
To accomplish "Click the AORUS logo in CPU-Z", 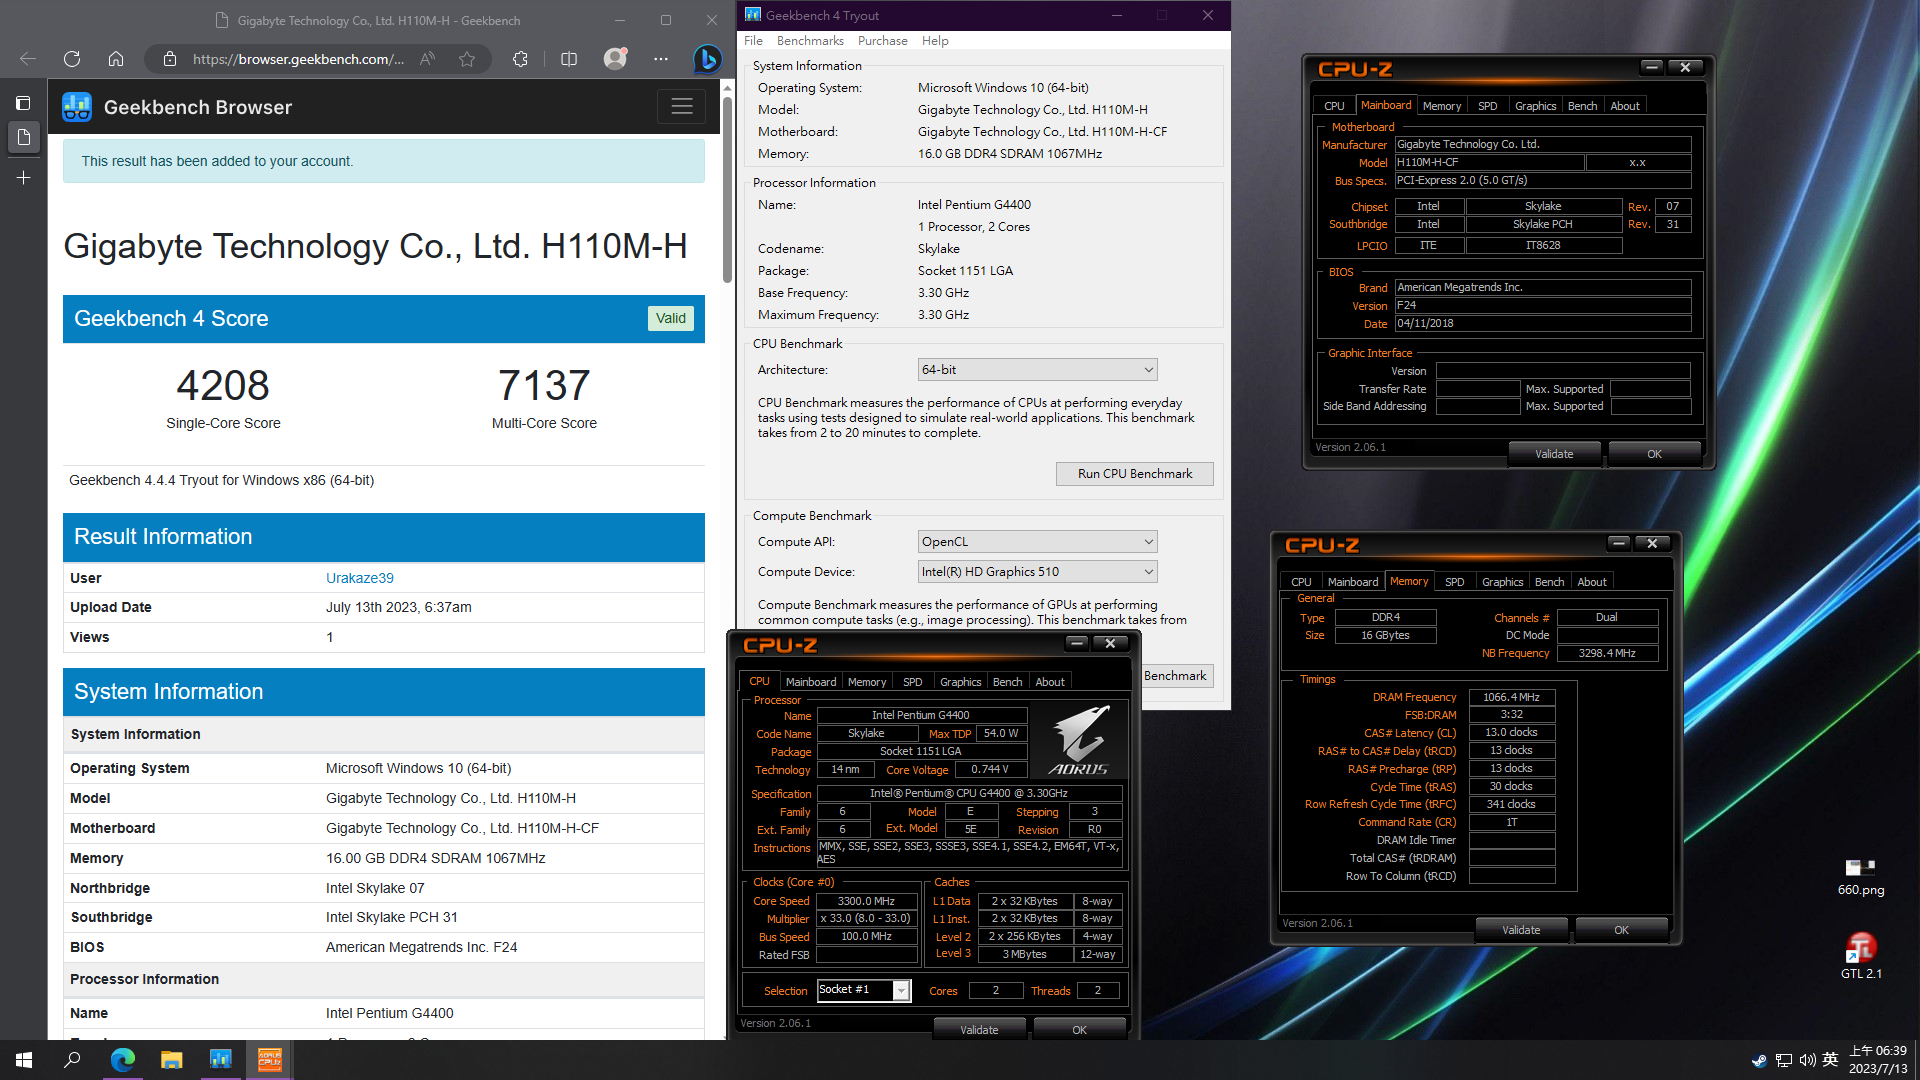I will tap(1079, 741).
